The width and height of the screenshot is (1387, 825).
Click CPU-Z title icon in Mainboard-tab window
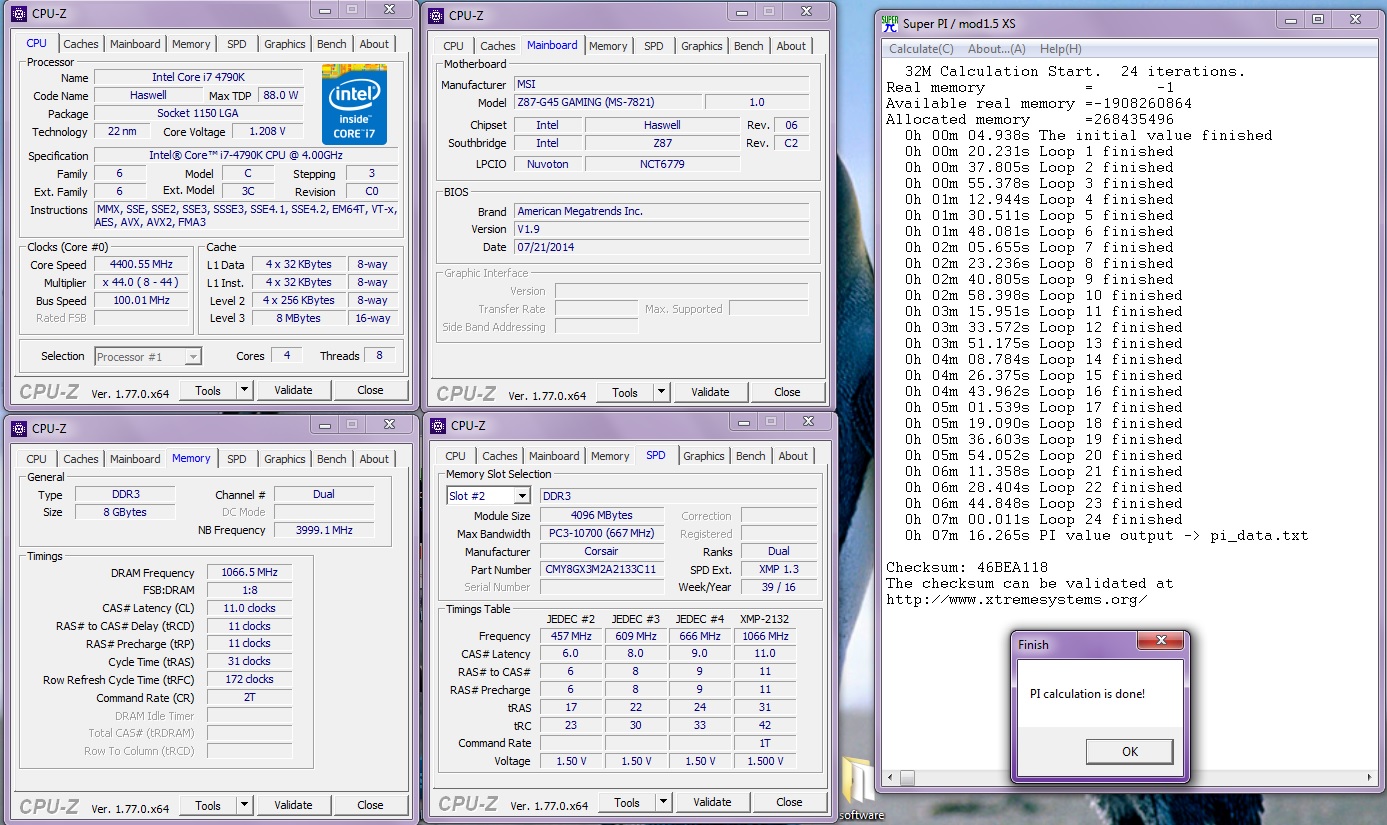(437, 15)
